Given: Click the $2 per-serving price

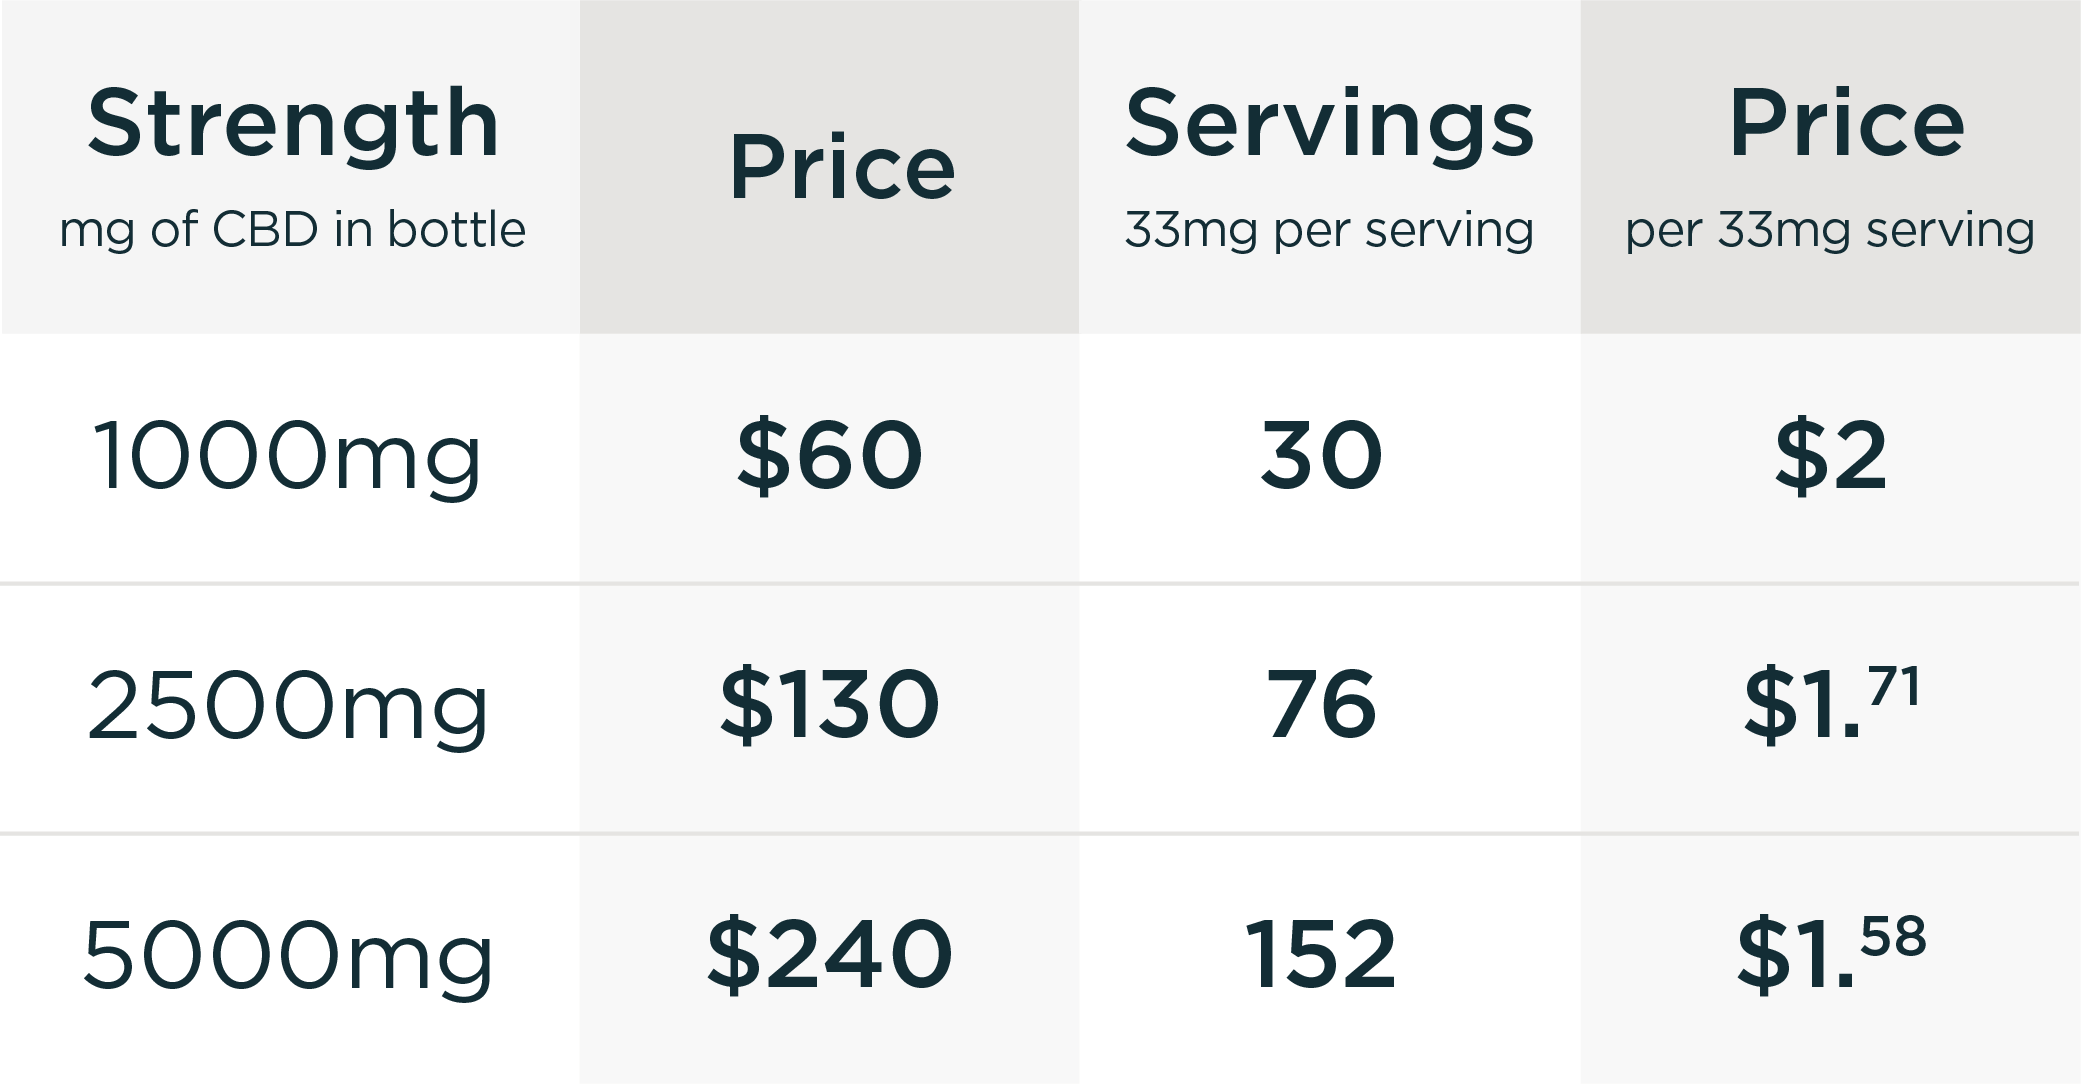Looking at the screenshot, I should click(1830, 456).
